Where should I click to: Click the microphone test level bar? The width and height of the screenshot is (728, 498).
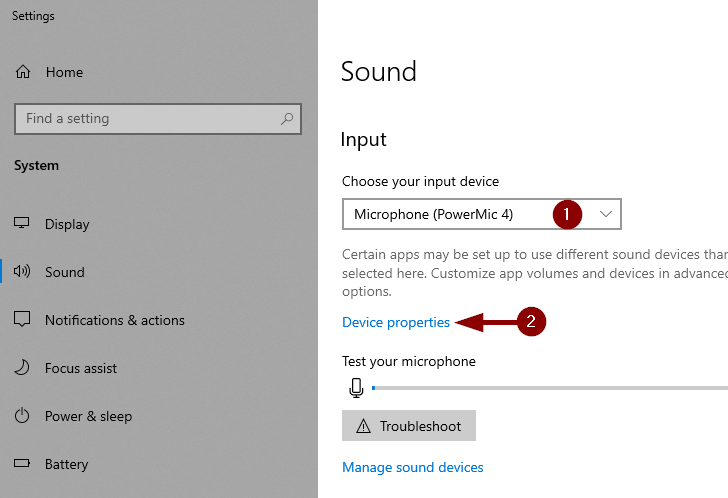point(550,388)
